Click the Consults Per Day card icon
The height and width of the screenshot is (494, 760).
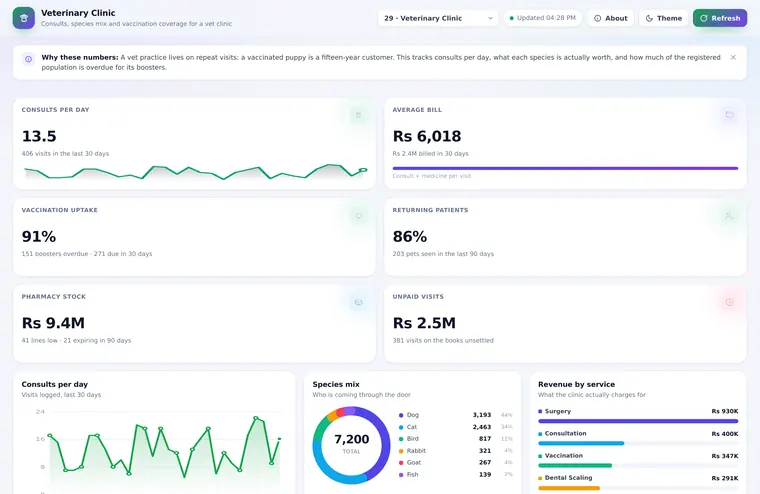point(359,115)
